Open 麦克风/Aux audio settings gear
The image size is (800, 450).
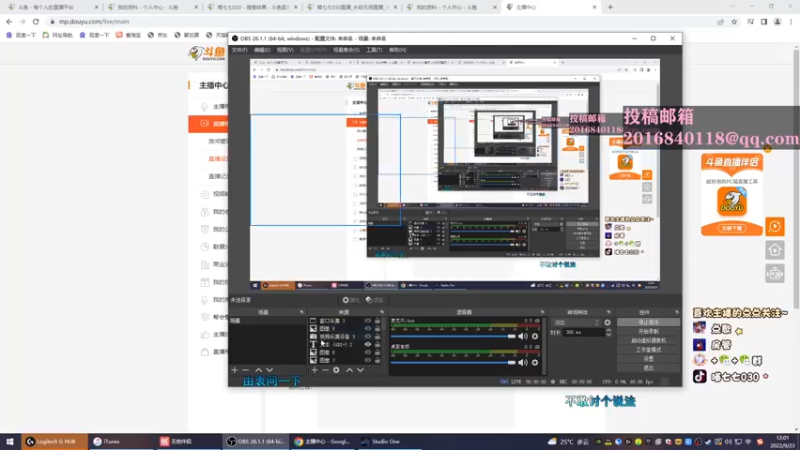tap(535, 336)
